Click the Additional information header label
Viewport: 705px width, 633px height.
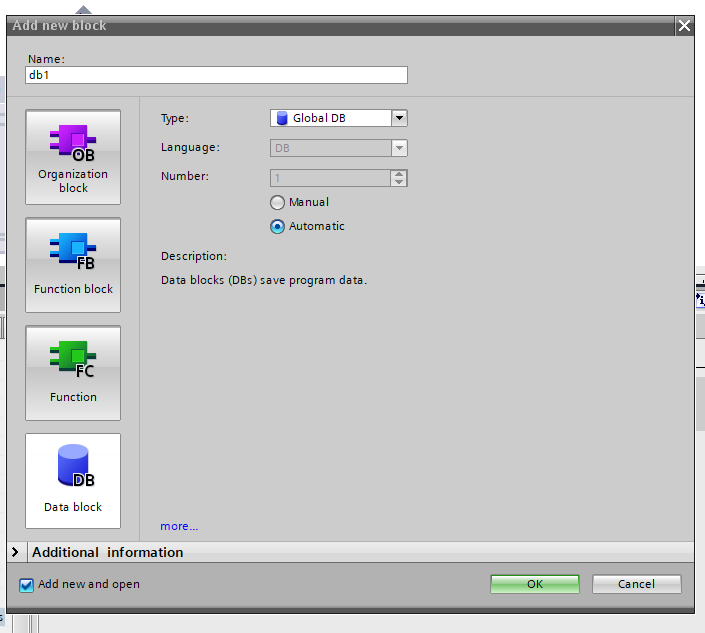click(107, 552)
